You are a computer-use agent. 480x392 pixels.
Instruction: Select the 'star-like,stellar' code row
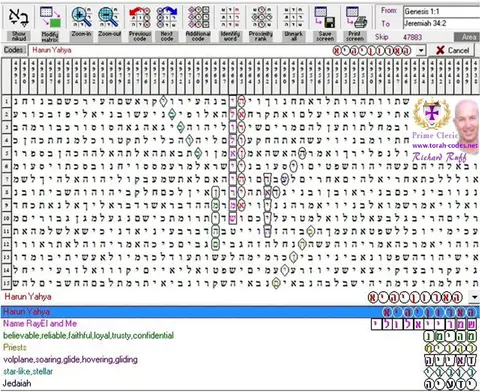[x=239, y=372]
